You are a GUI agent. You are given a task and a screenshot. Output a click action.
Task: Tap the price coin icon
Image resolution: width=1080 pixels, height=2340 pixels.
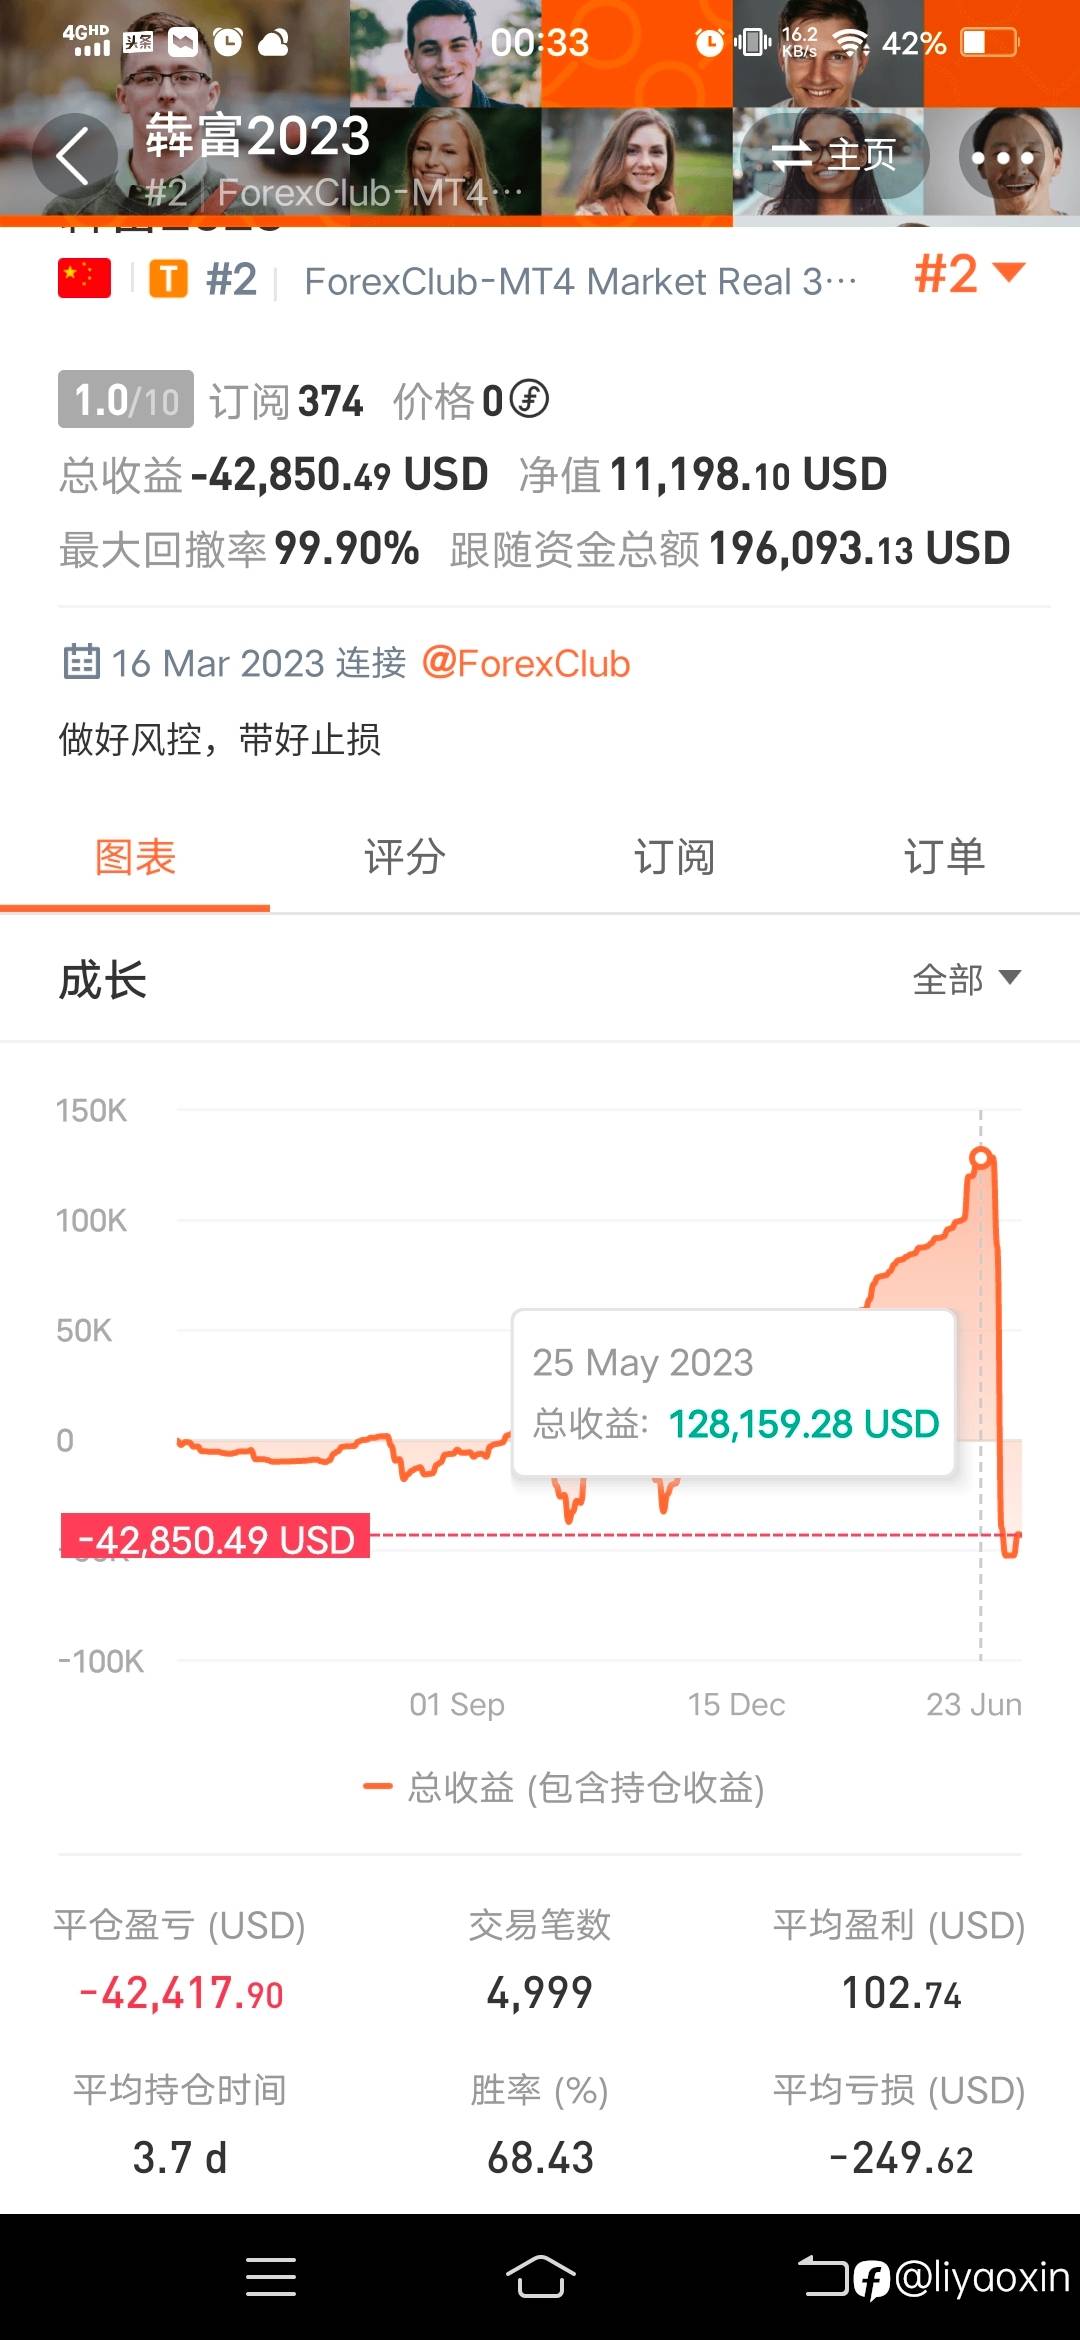(529, 400)
